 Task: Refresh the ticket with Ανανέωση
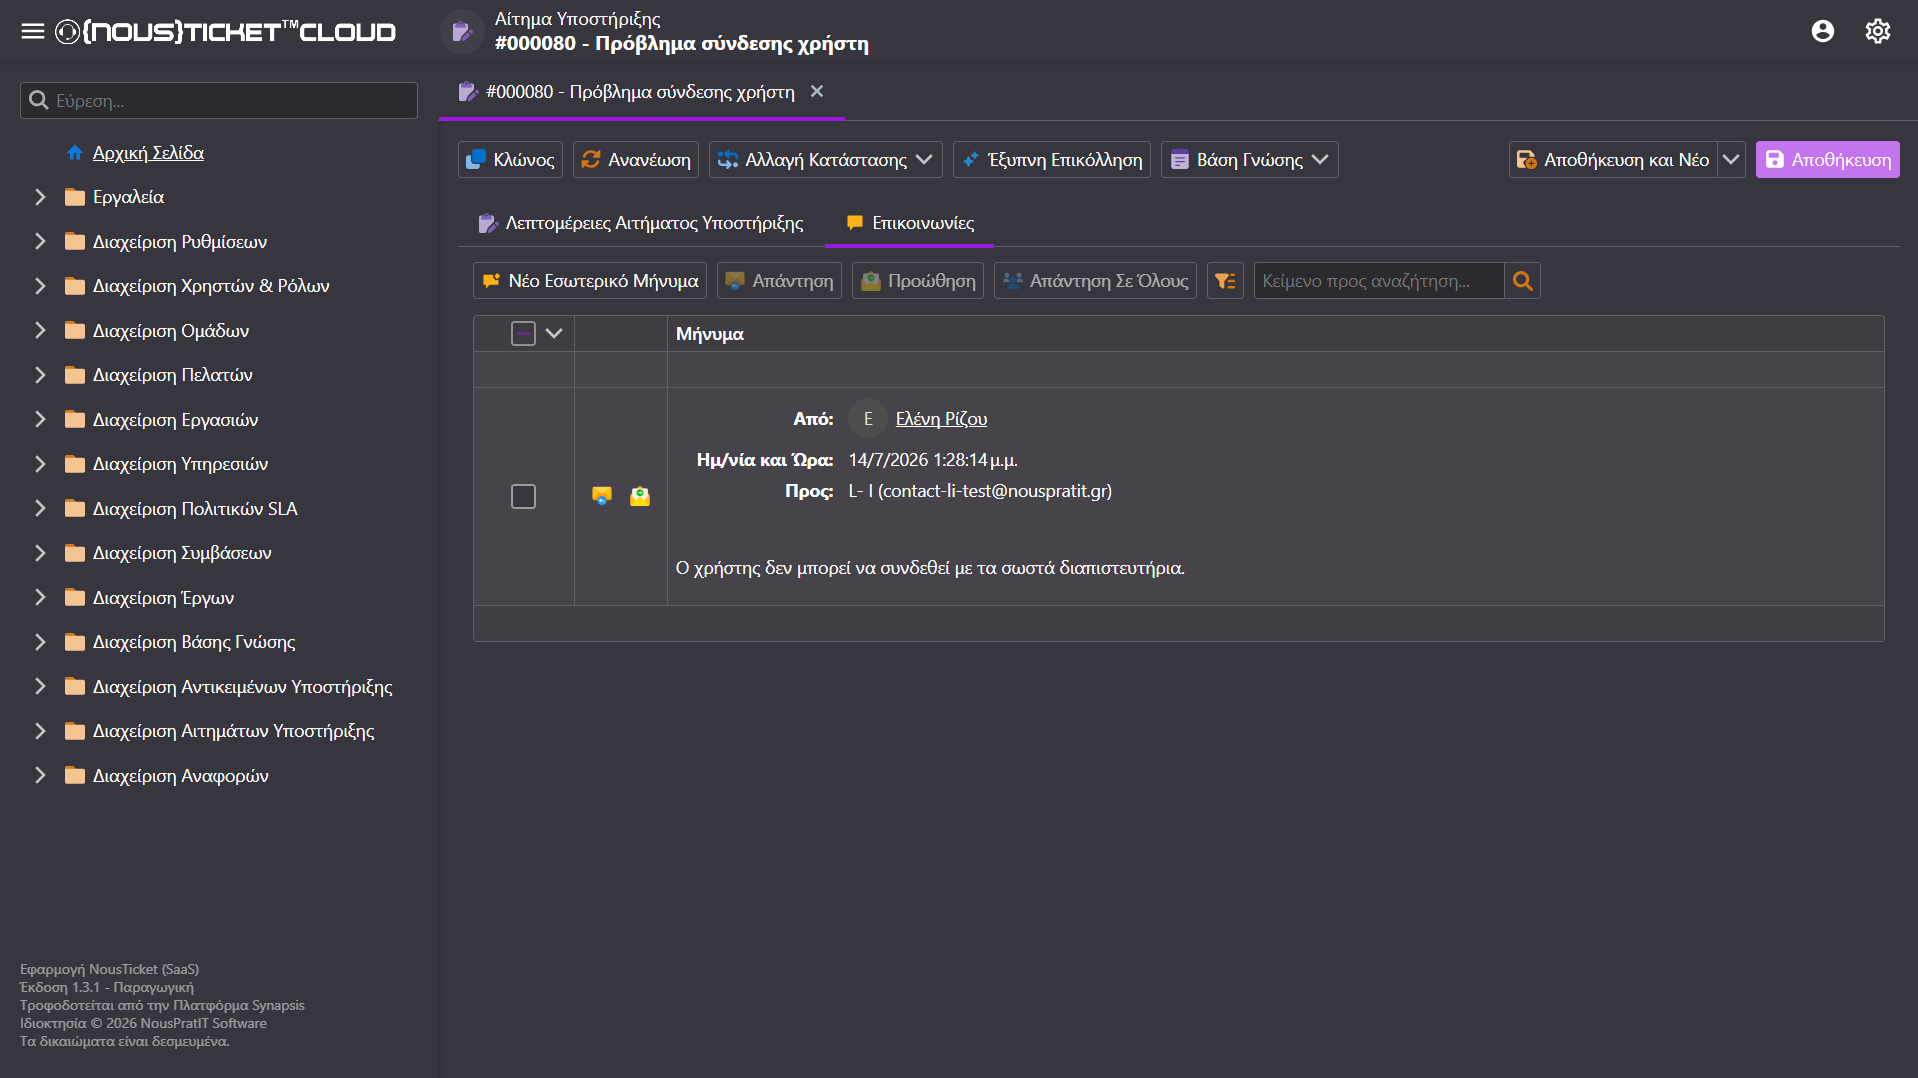click(x=636, y=160)
